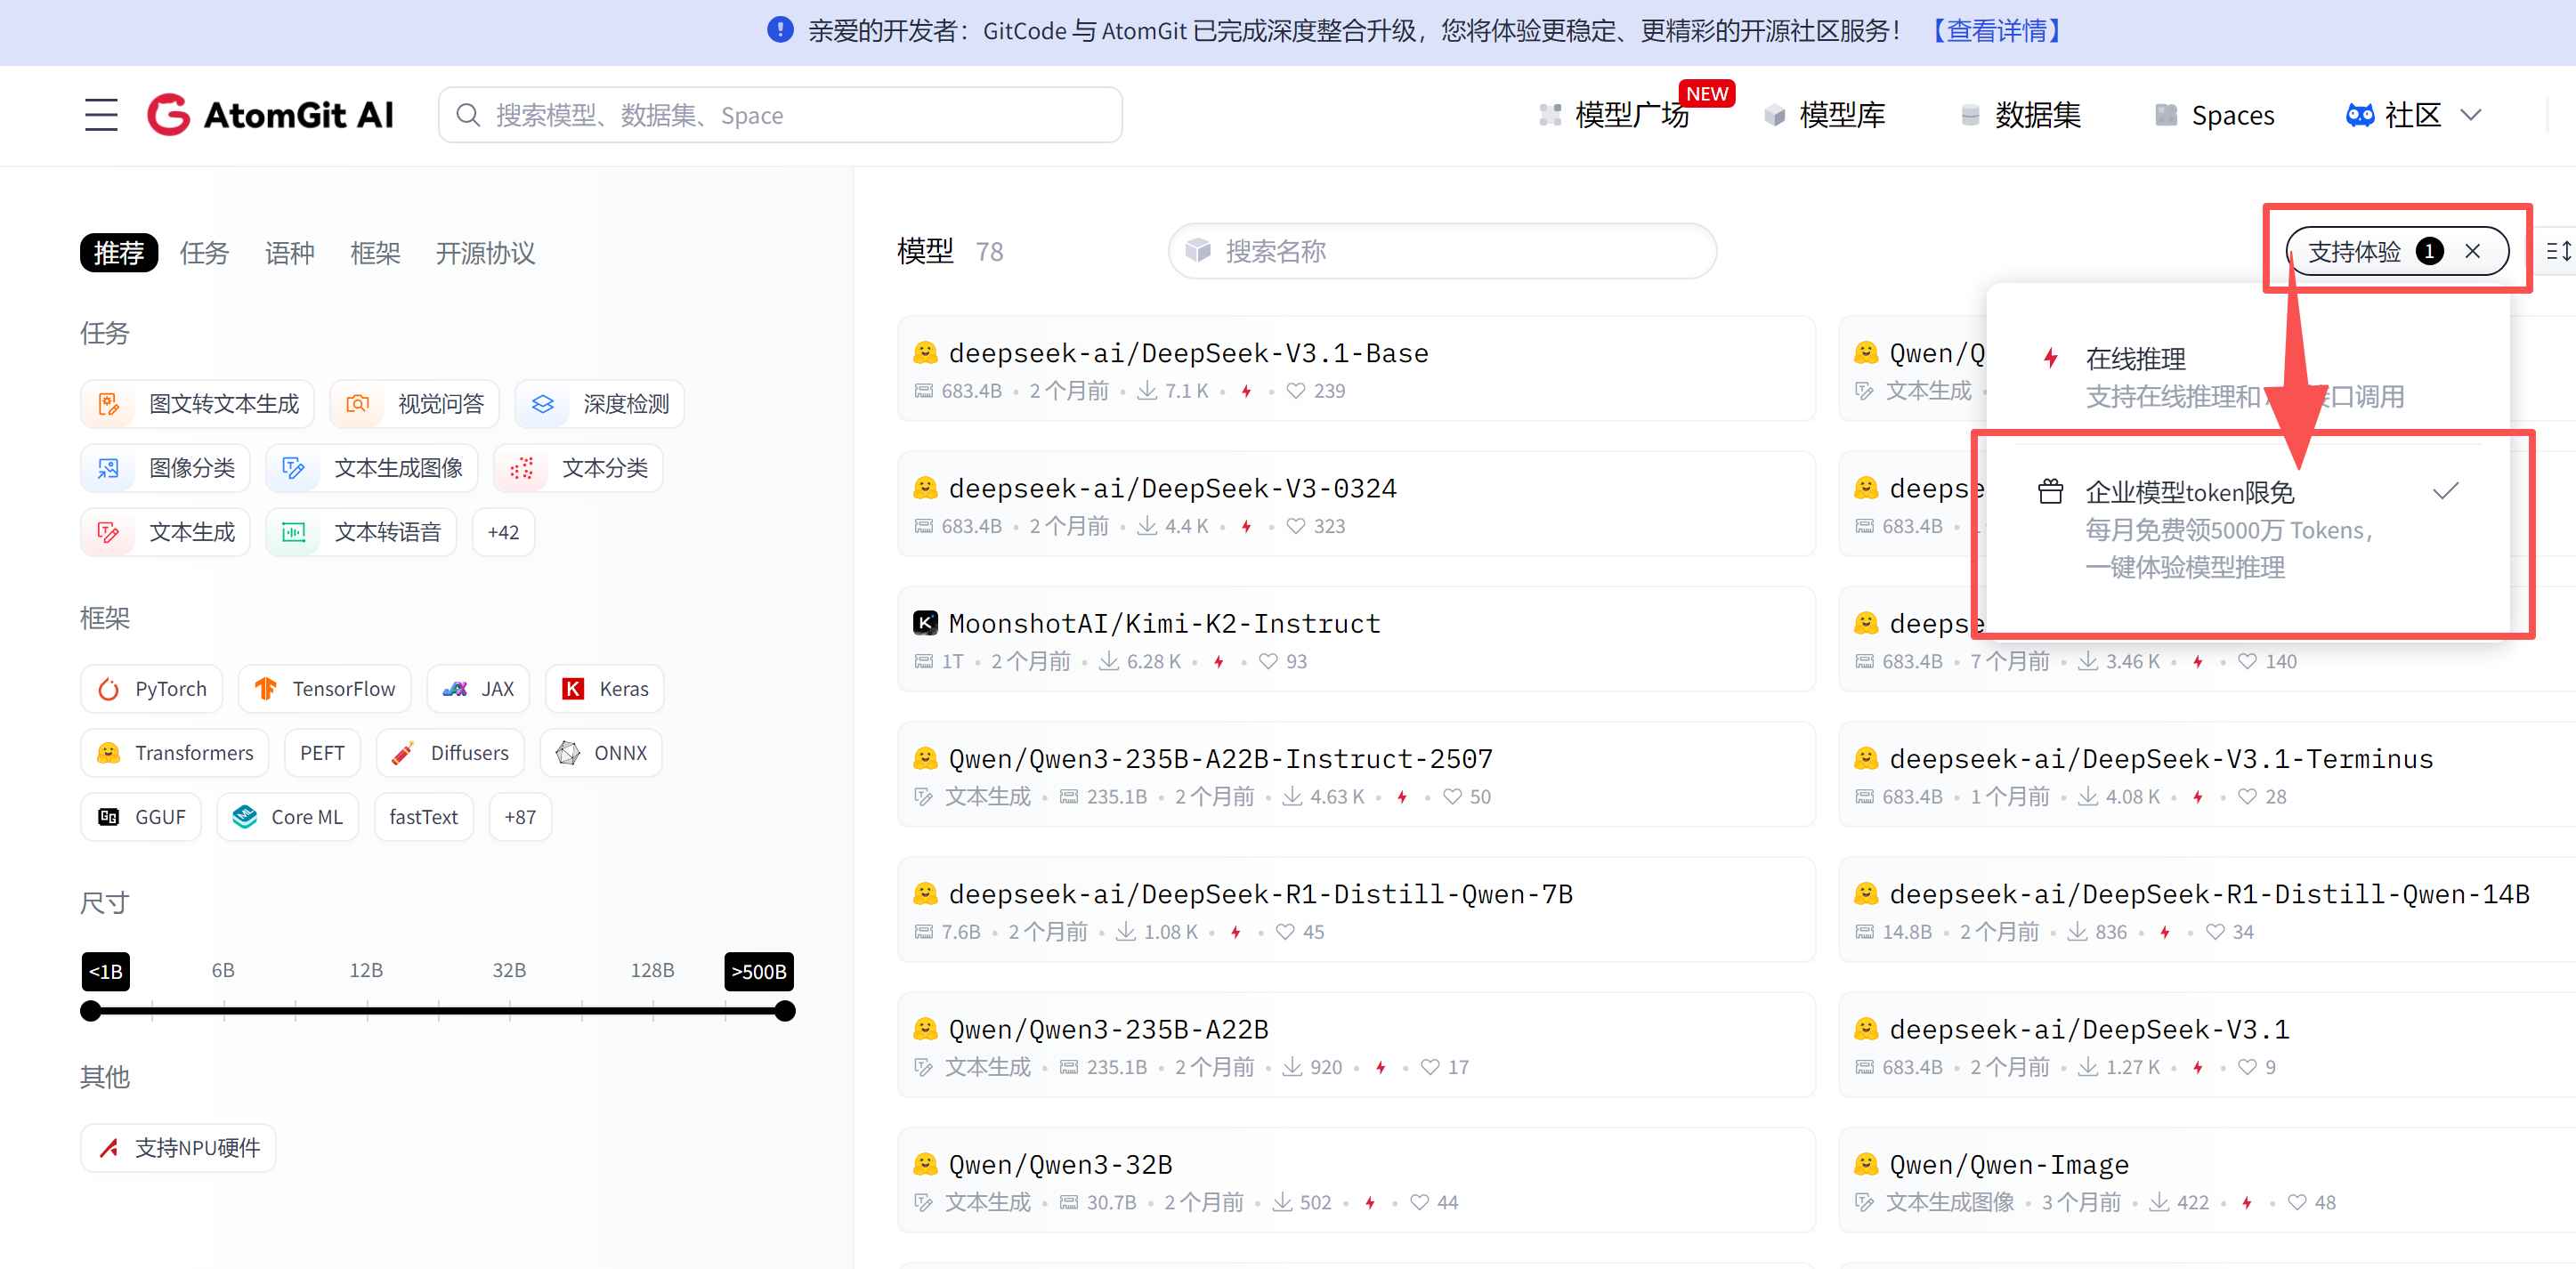
Task: Focus the 搜索名称 model search field
Action: pyautogui.click(x=1442, y=251)
